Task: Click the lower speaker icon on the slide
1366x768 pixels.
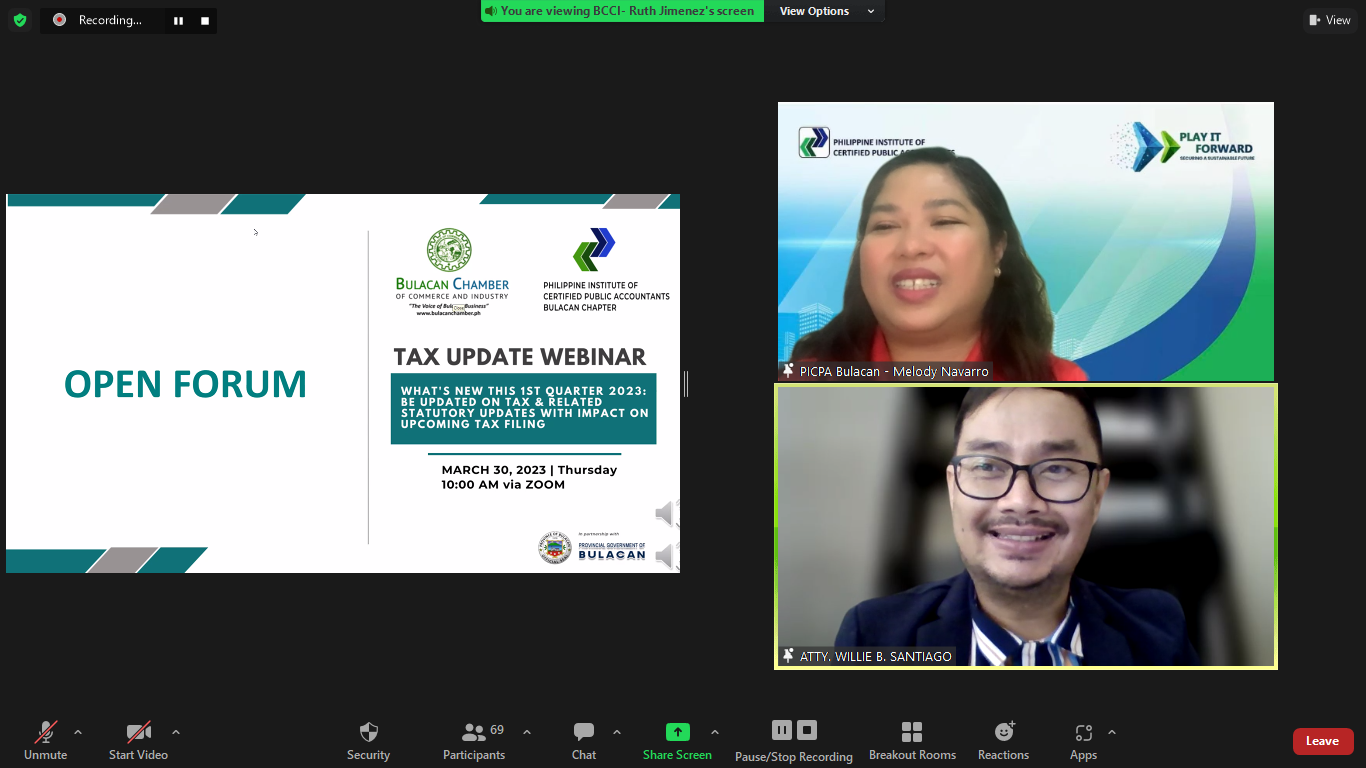Action: (x=667, y=556)
